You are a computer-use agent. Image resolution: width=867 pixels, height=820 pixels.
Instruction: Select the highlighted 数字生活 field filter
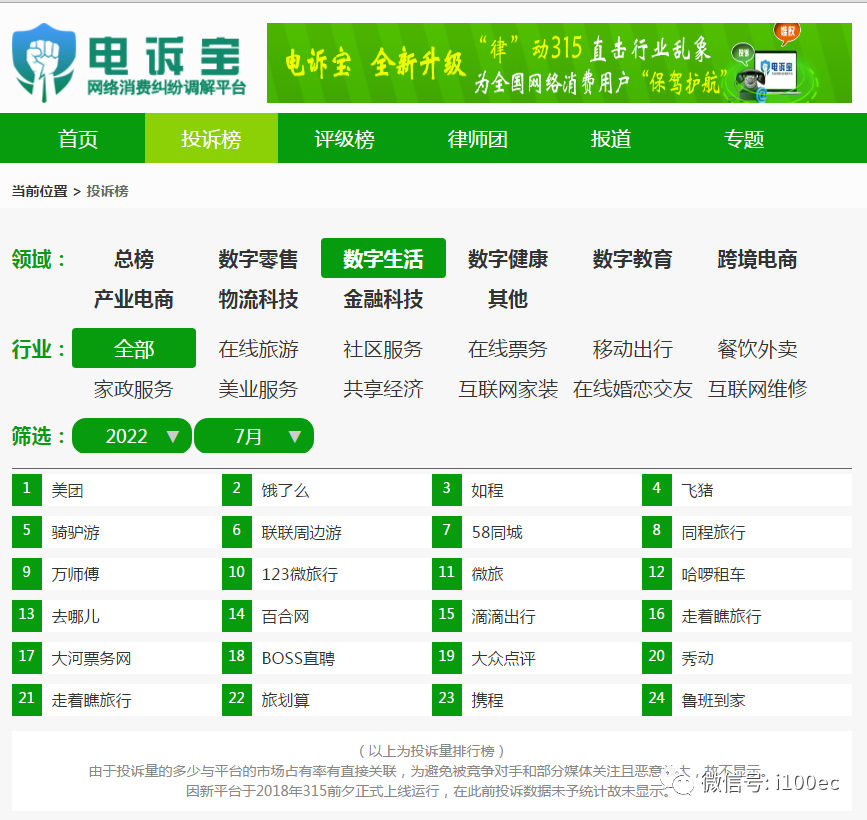point(383,258)
